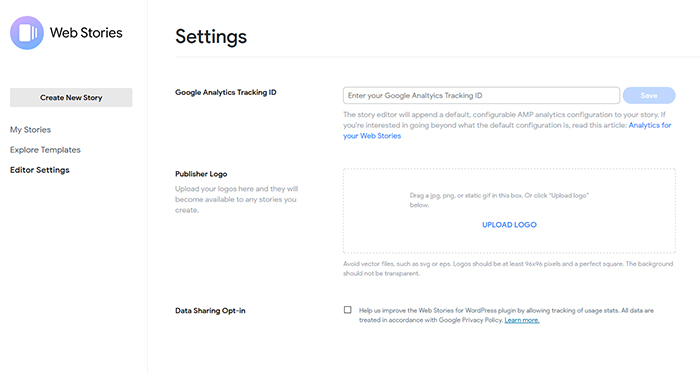Viewport: 700px width, 374px height.
Task: Click the Google Analytics Tracking ID label
Action: [x=225, y=92]
